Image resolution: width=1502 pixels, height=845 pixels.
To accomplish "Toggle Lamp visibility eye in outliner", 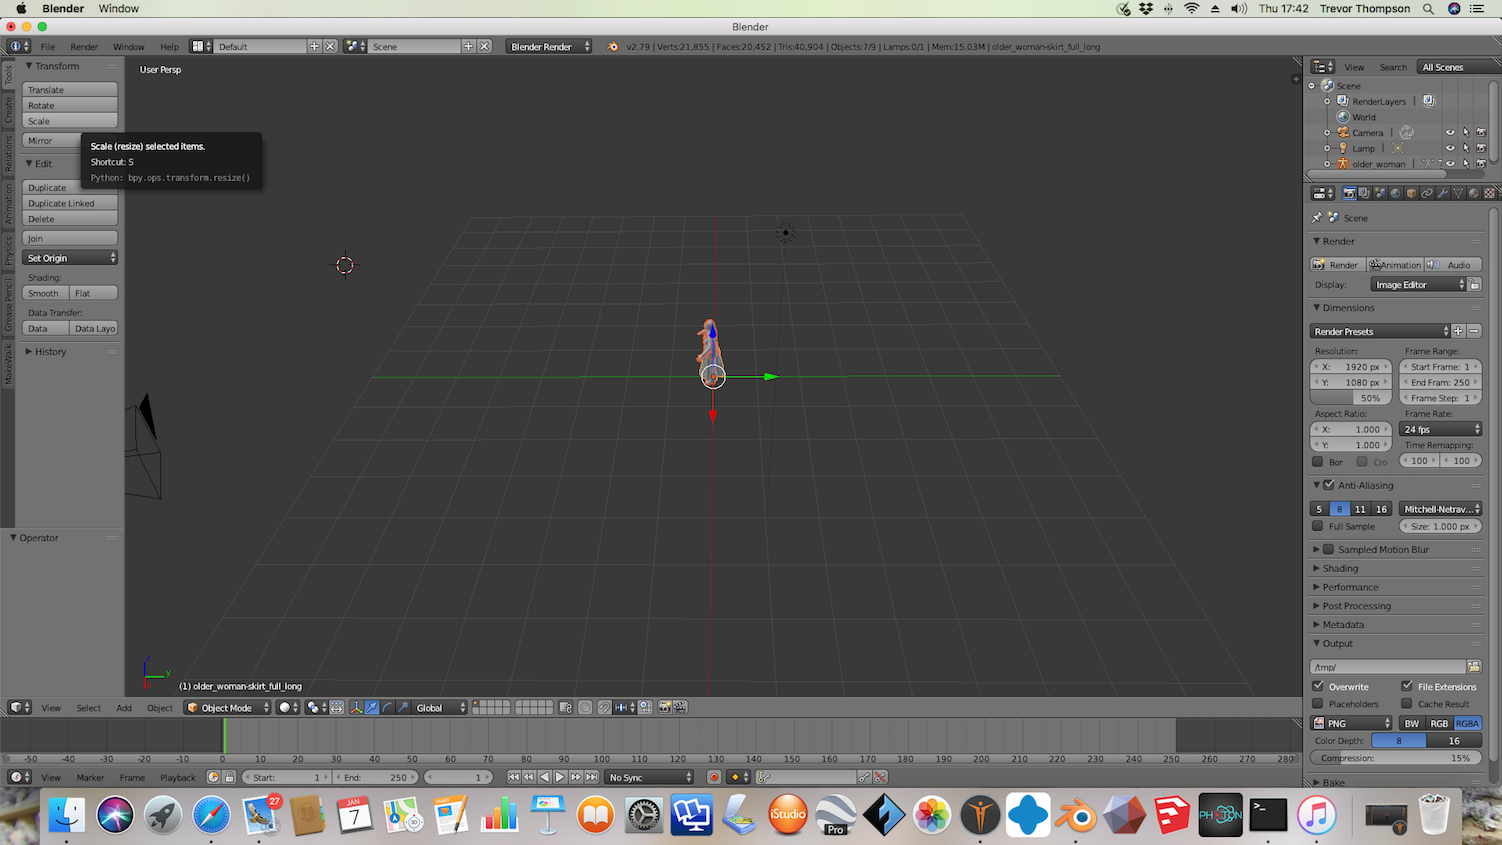I will (x=1450, y=148).
